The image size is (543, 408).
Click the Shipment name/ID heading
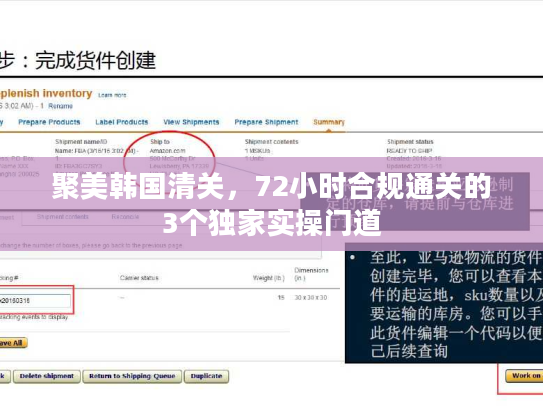coord(81,142)
